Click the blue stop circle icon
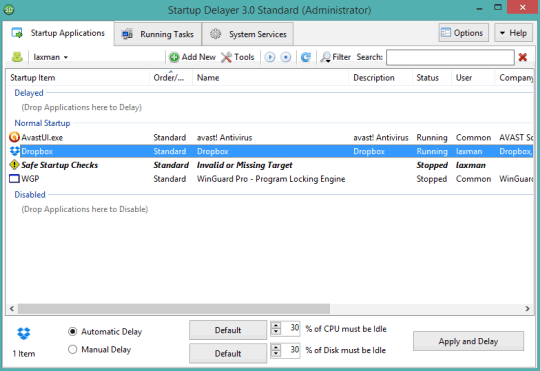 pyautogui.click(x=286, y=57)
